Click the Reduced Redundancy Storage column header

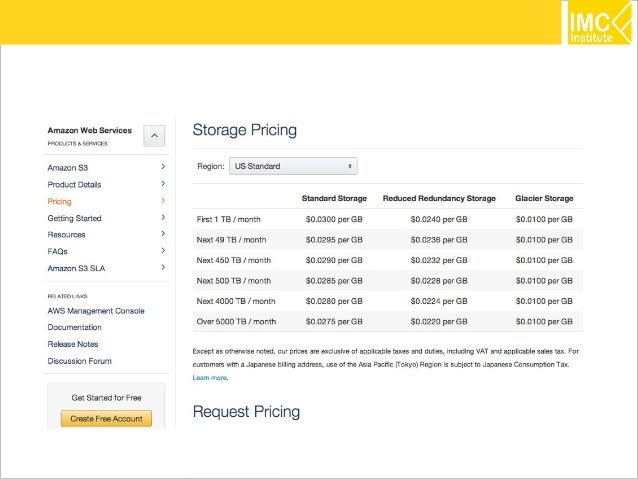(x=439, y=198)
